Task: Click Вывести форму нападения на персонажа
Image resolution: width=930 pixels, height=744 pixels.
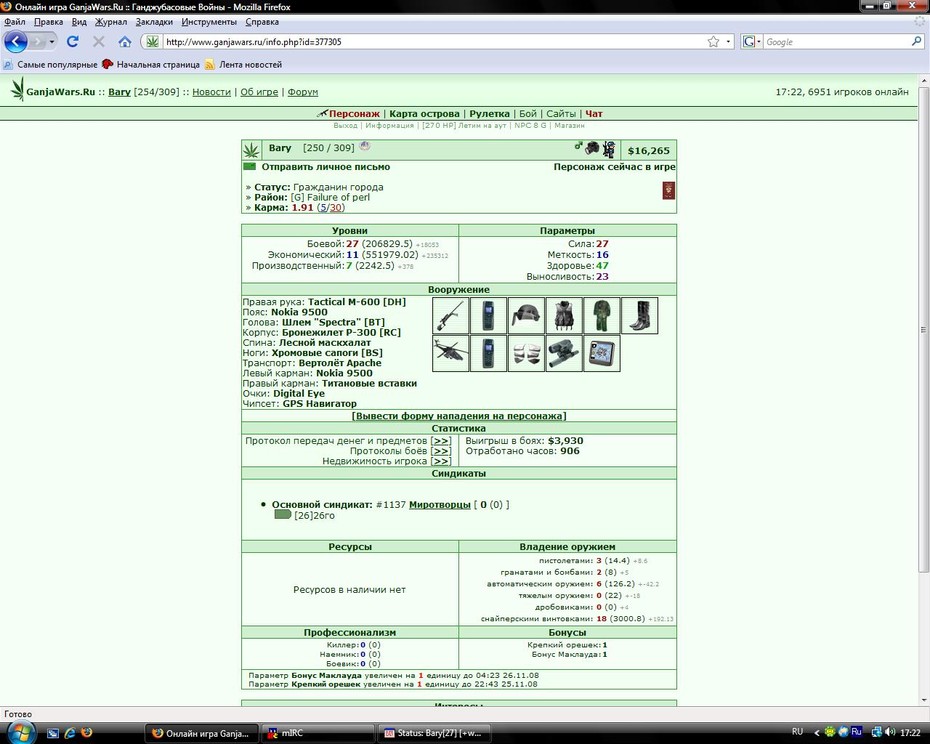Action: click(459, 416)
